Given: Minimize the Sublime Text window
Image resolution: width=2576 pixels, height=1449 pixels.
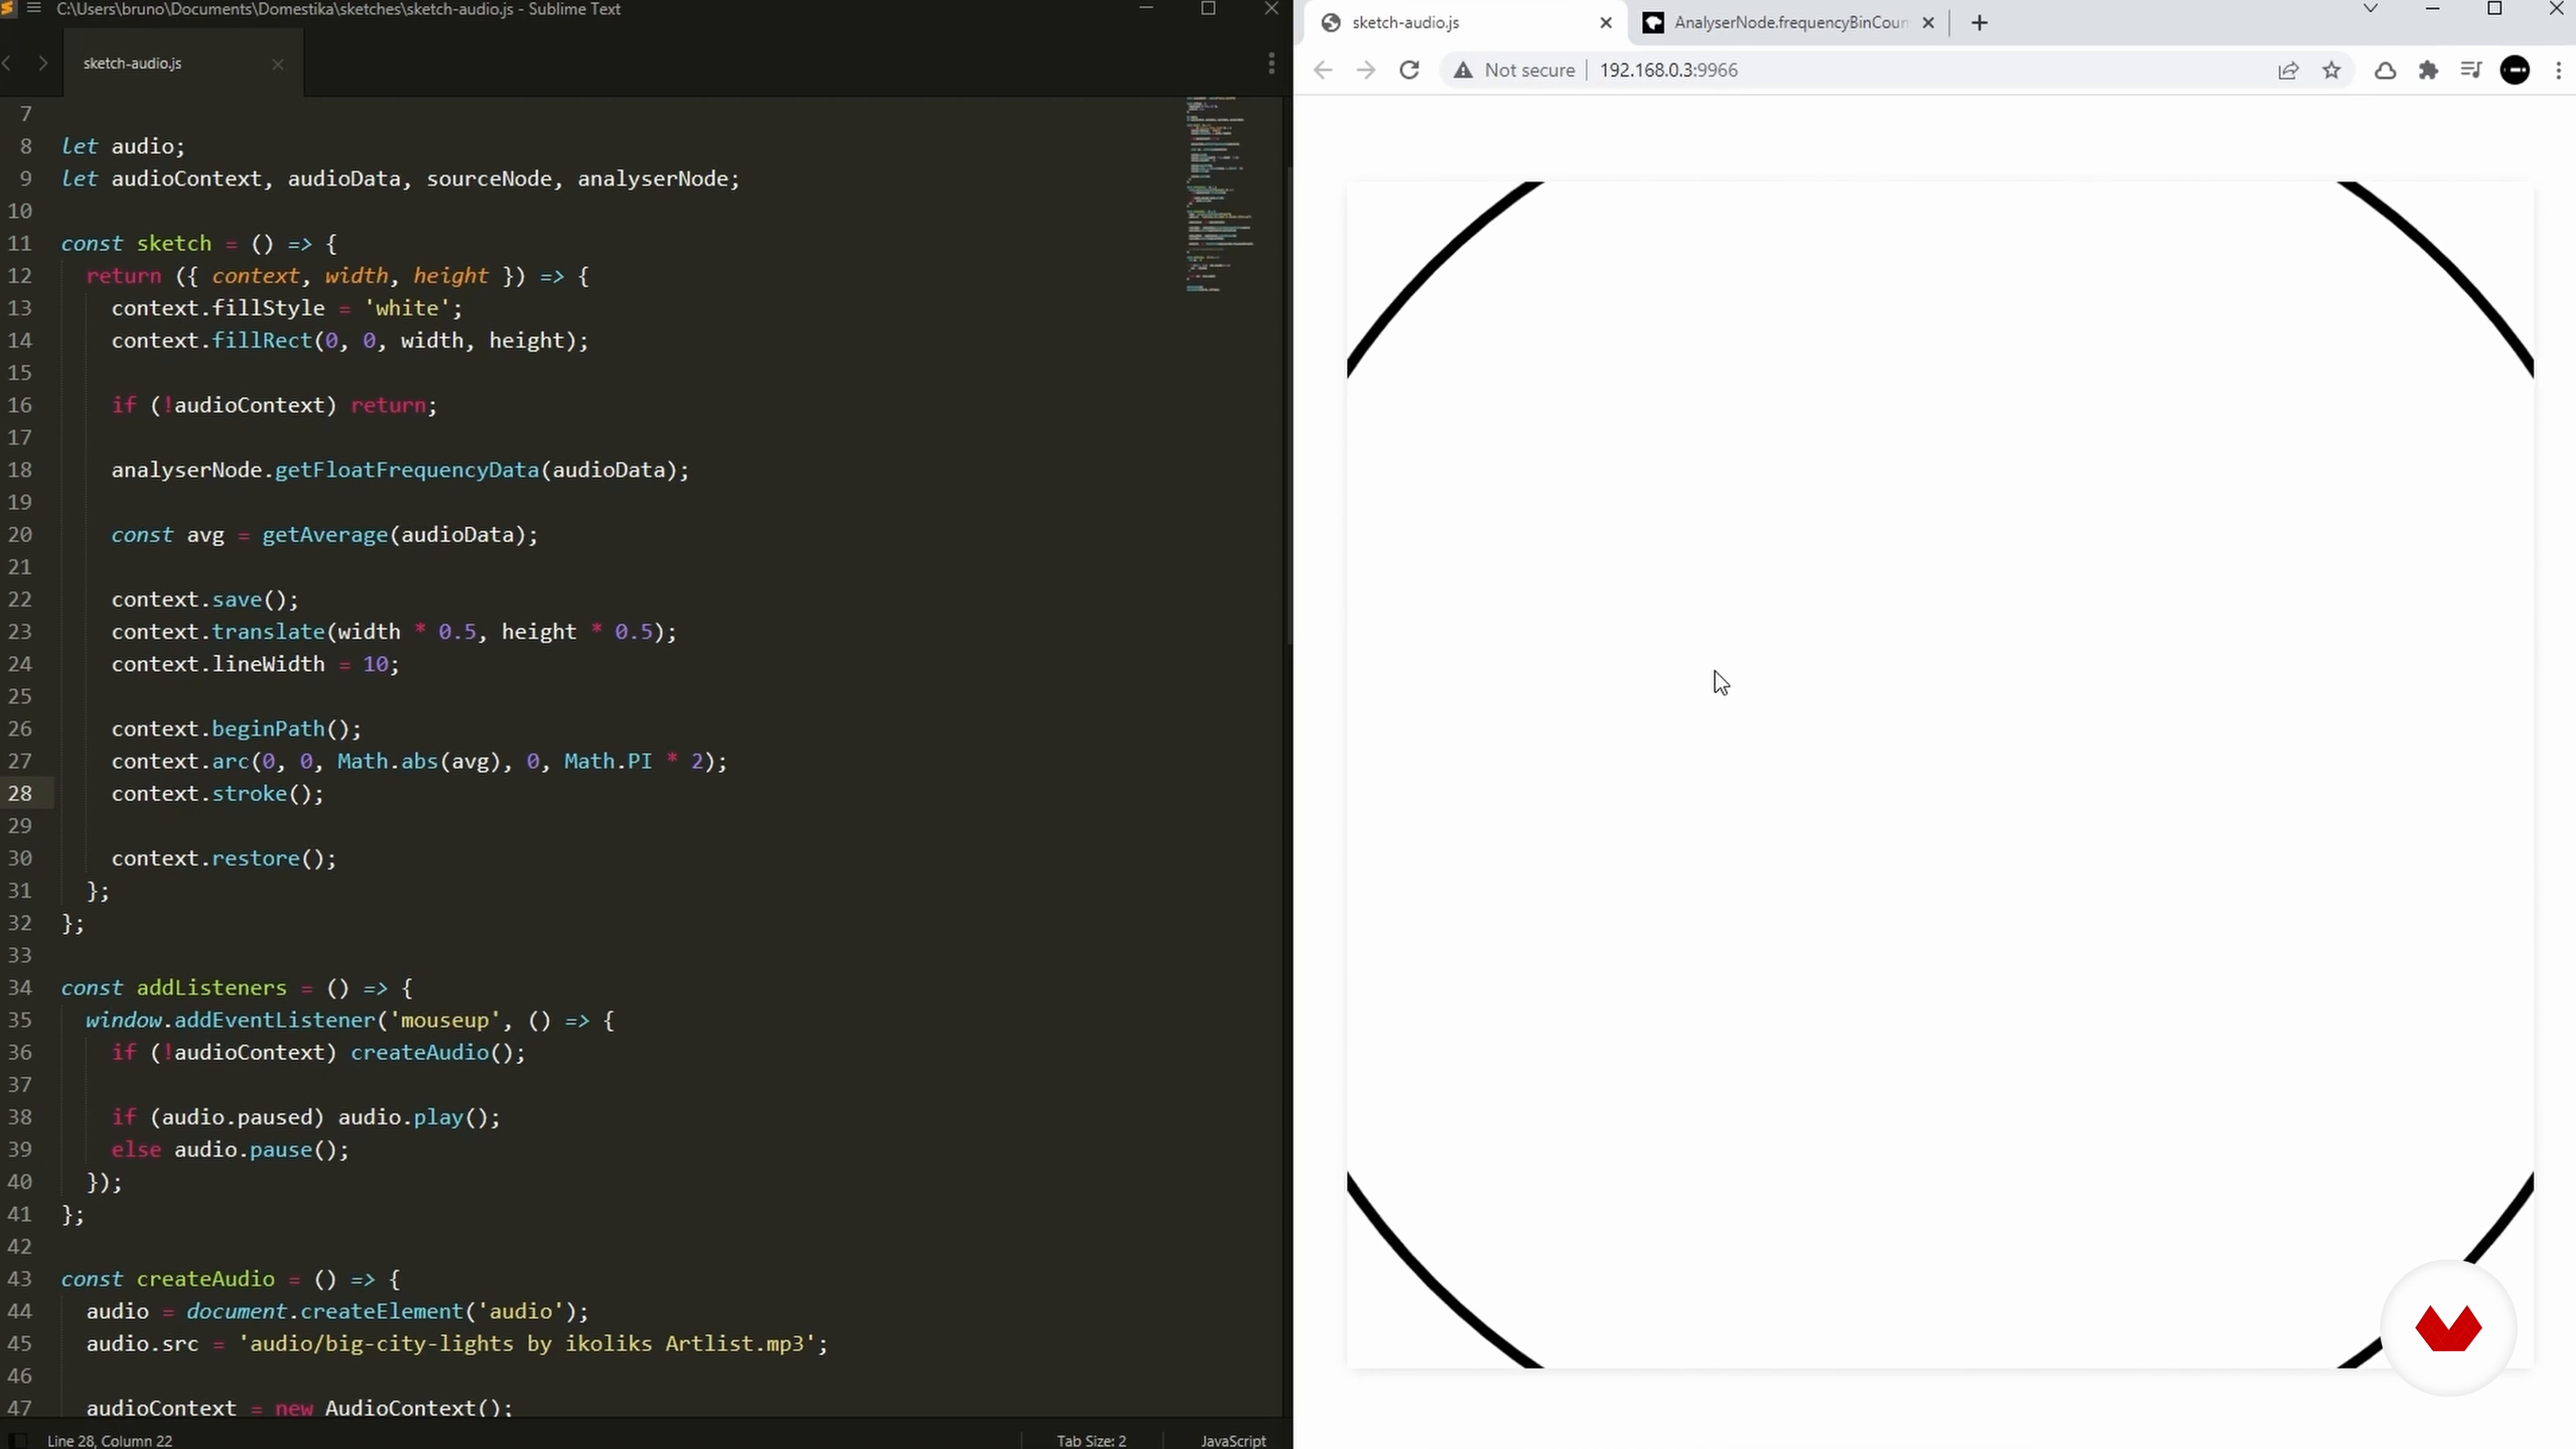Looking at the screenshot, I should pyautogui.click(x=1147, y=9).
